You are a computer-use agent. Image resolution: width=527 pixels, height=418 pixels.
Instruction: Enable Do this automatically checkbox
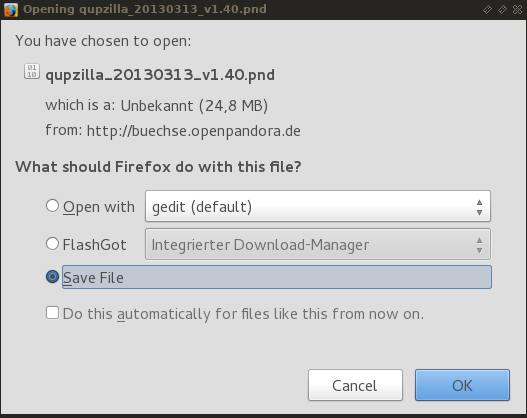pos(52,312)
